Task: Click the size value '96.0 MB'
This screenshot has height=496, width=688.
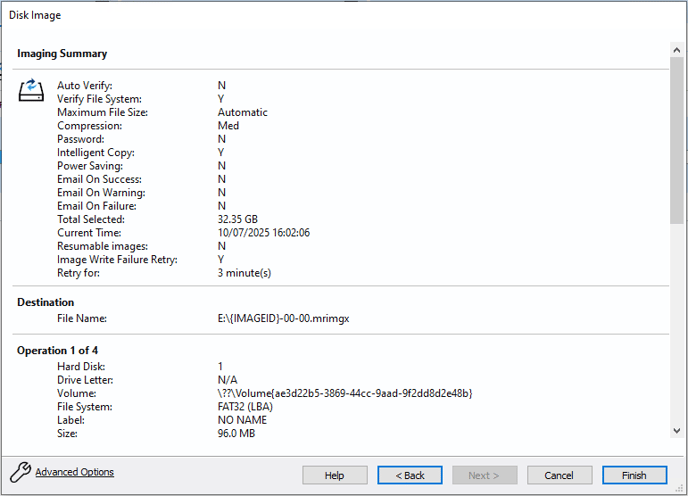Action: pyautogui.click(x=236, y=433)
